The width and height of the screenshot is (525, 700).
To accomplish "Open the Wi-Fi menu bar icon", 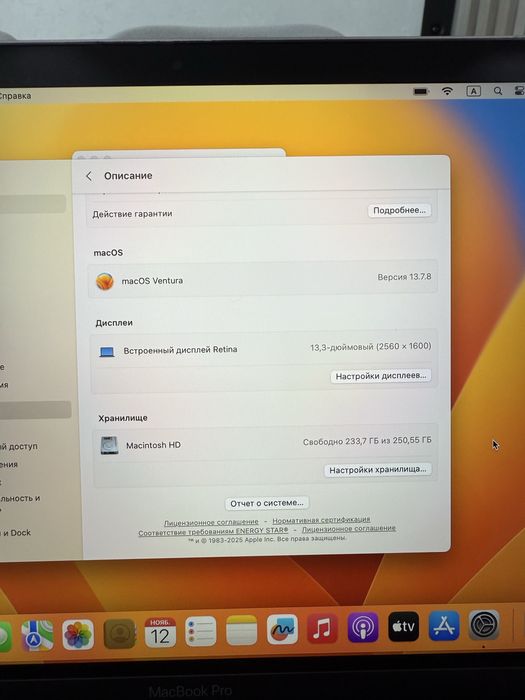I will [x=447, y=91].
